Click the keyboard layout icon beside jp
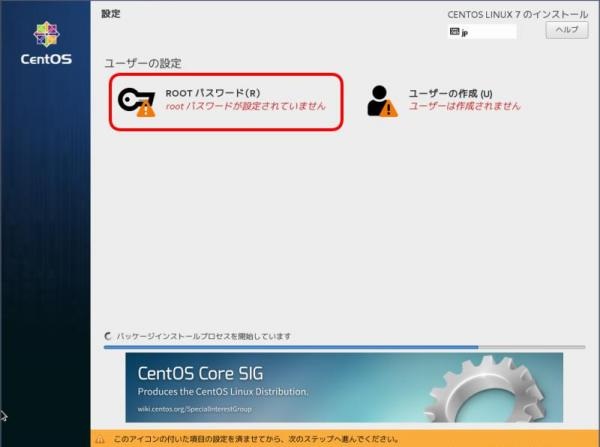The width and height of the screenshot is (600, 447). (455, 32)
